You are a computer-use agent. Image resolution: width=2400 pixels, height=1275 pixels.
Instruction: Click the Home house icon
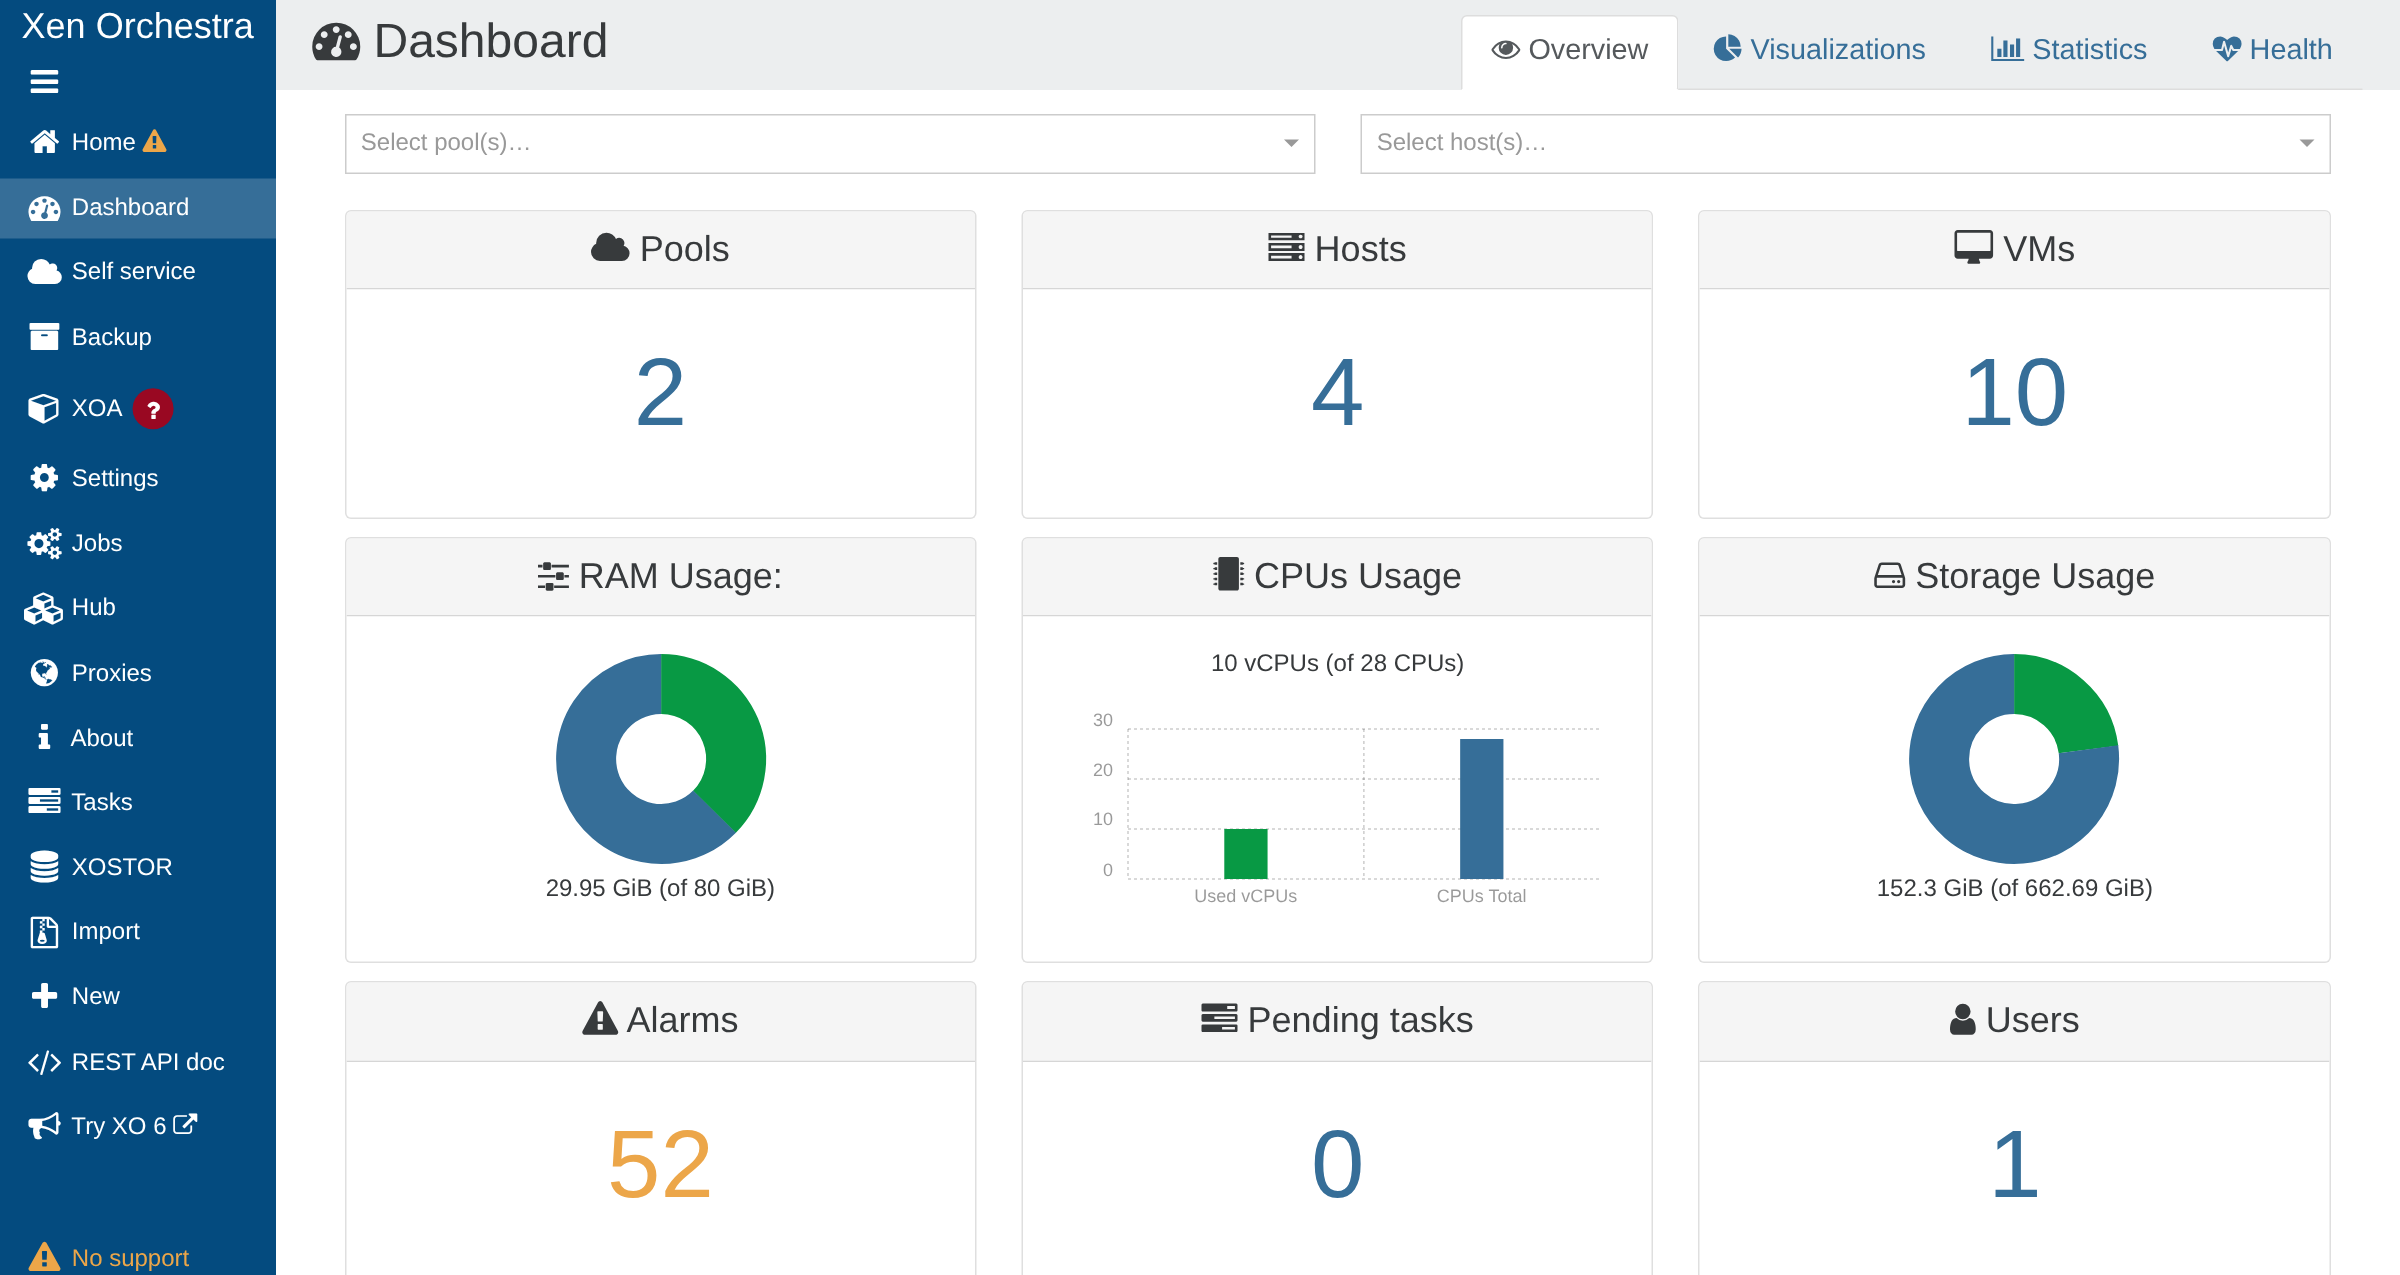pyautogui.click(x=44, y=142)
